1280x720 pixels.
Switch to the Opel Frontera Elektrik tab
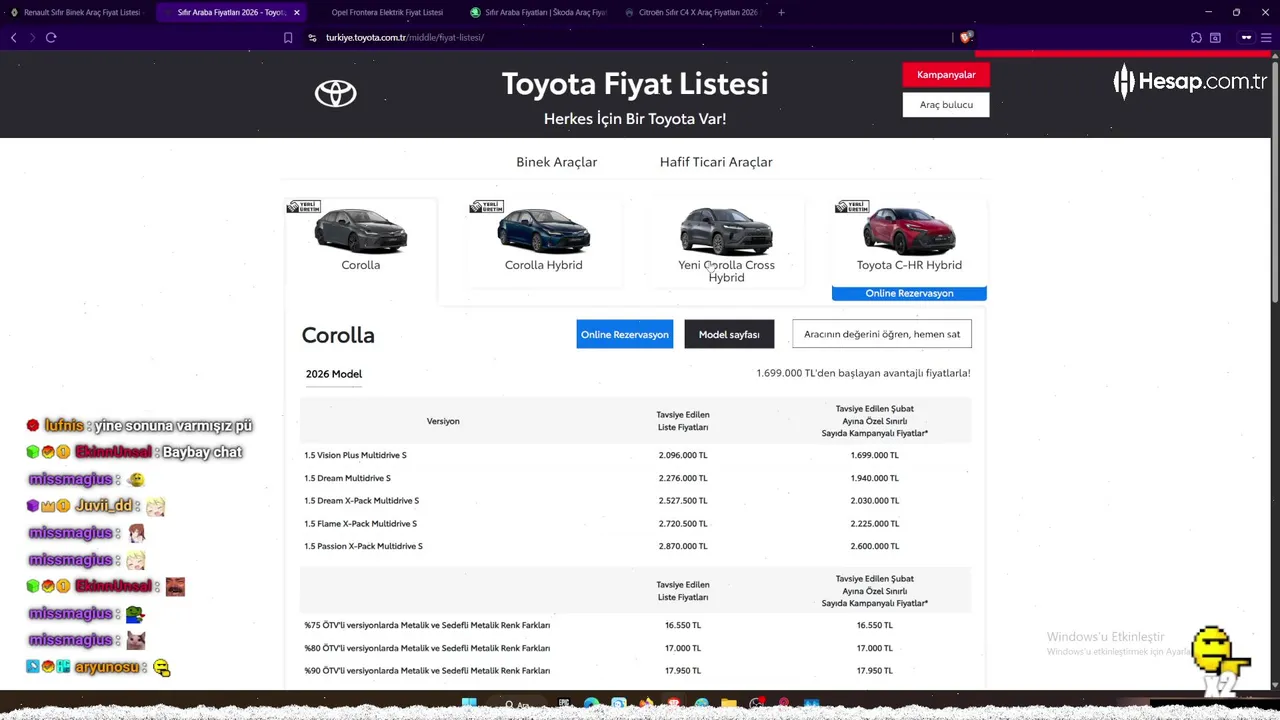387,12
